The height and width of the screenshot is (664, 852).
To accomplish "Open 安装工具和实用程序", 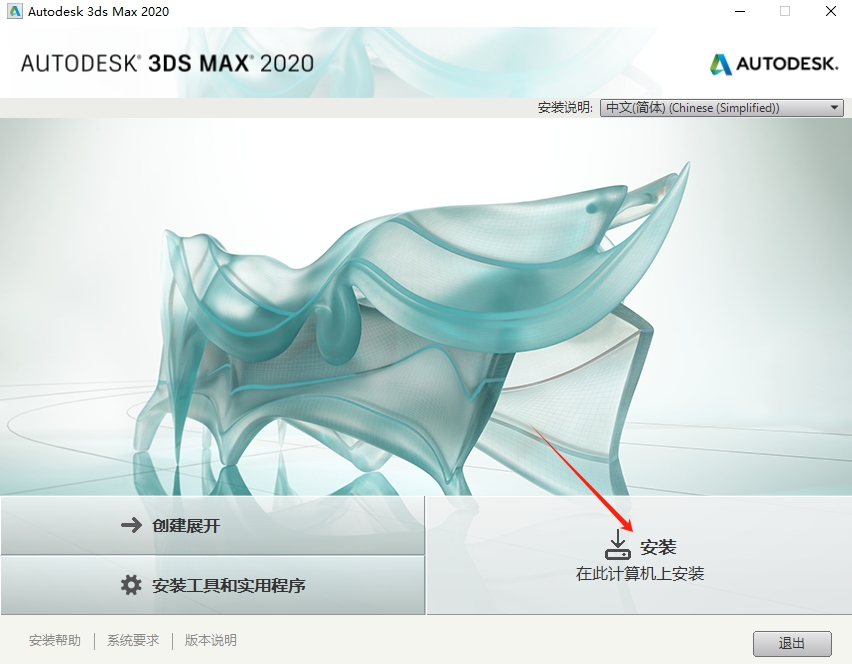I will [212, 585].
